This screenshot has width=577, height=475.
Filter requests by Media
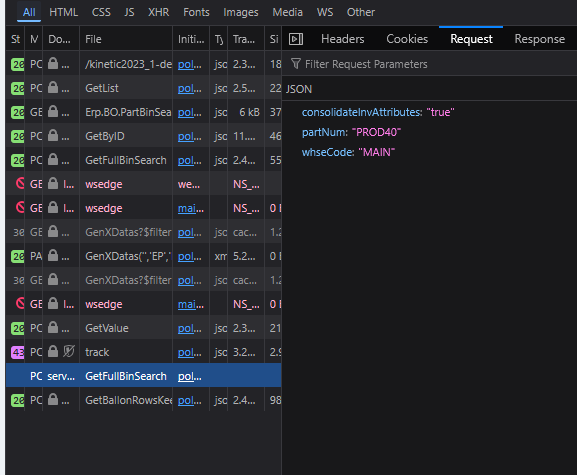click(287, 12)
